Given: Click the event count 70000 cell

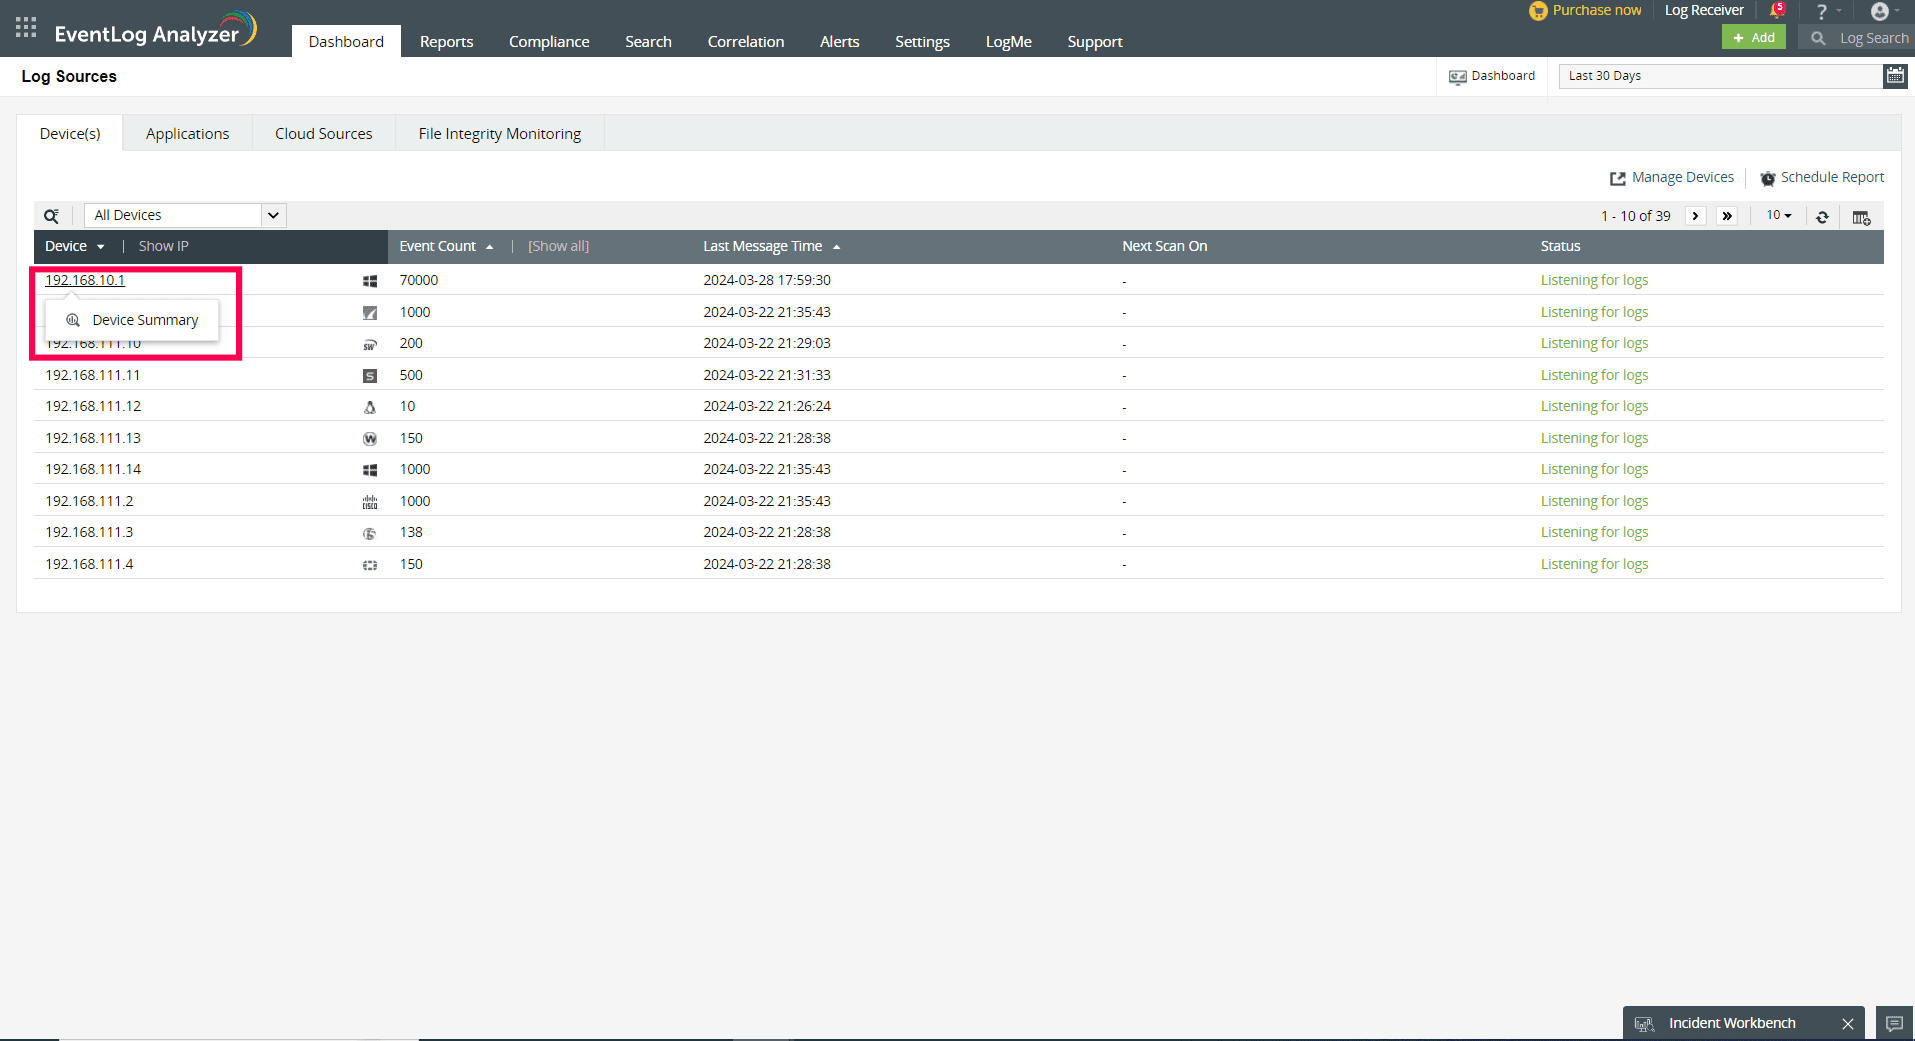Looking at the screenshot, I should [419, 280].
